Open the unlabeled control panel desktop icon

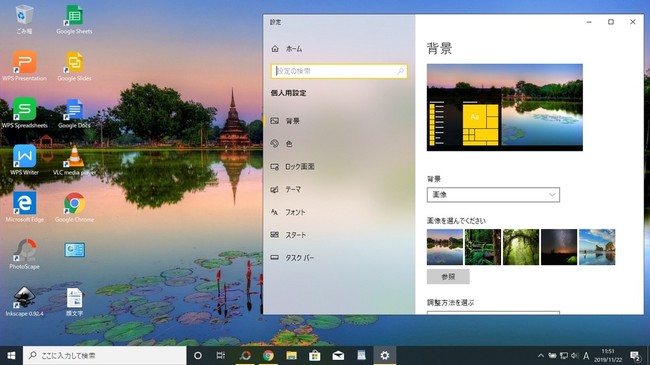[x=75, y=250]
